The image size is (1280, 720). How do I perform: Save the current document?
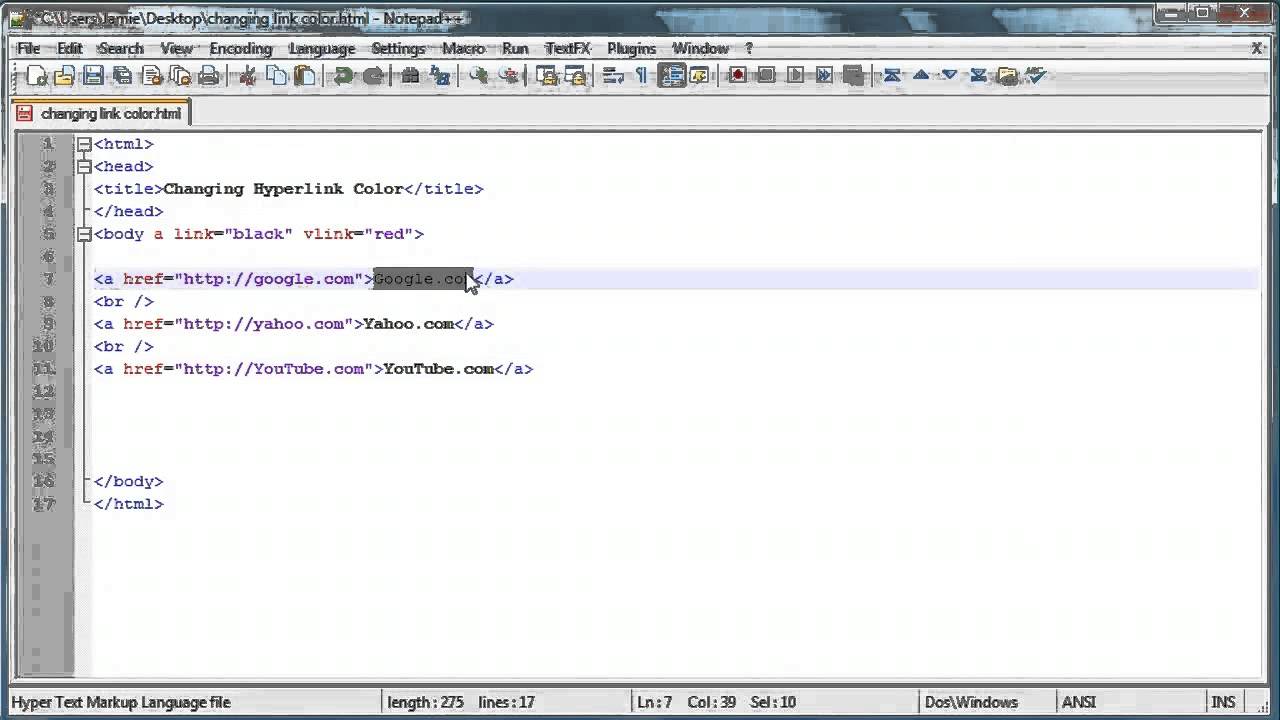[93, 76]
